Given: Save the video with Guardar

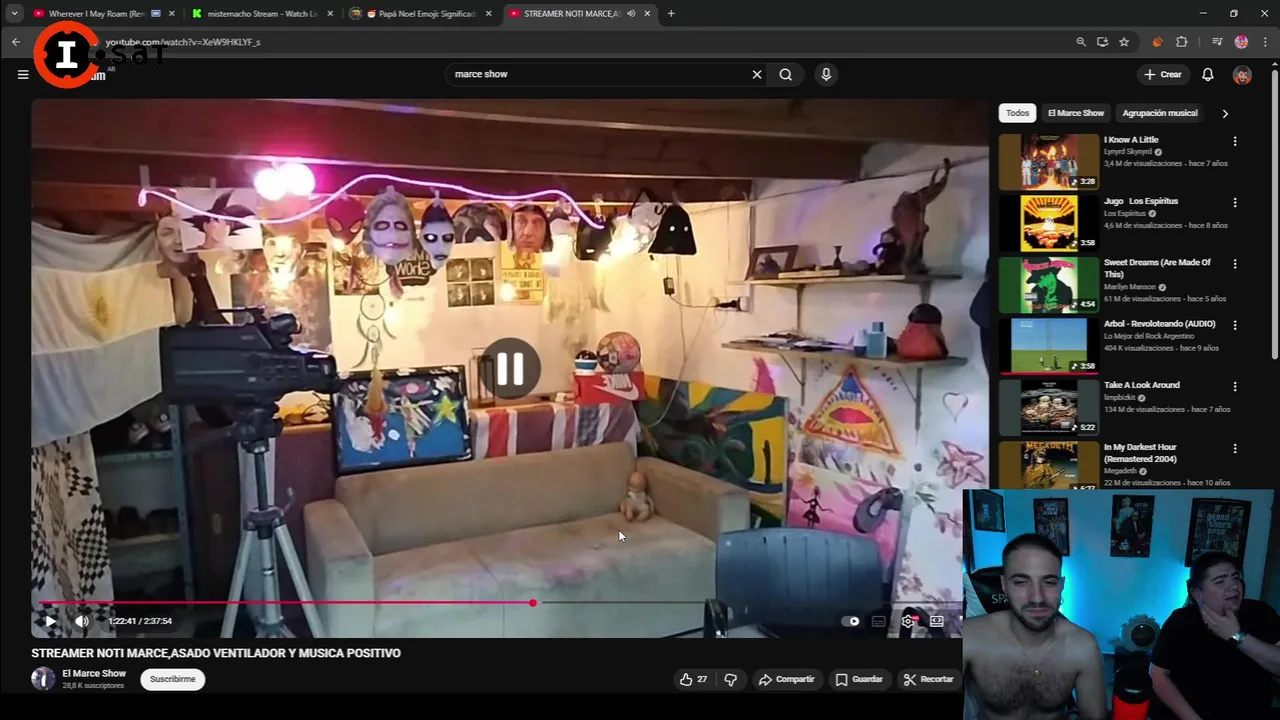Looking at the screenshot, I should click(860, 679).
